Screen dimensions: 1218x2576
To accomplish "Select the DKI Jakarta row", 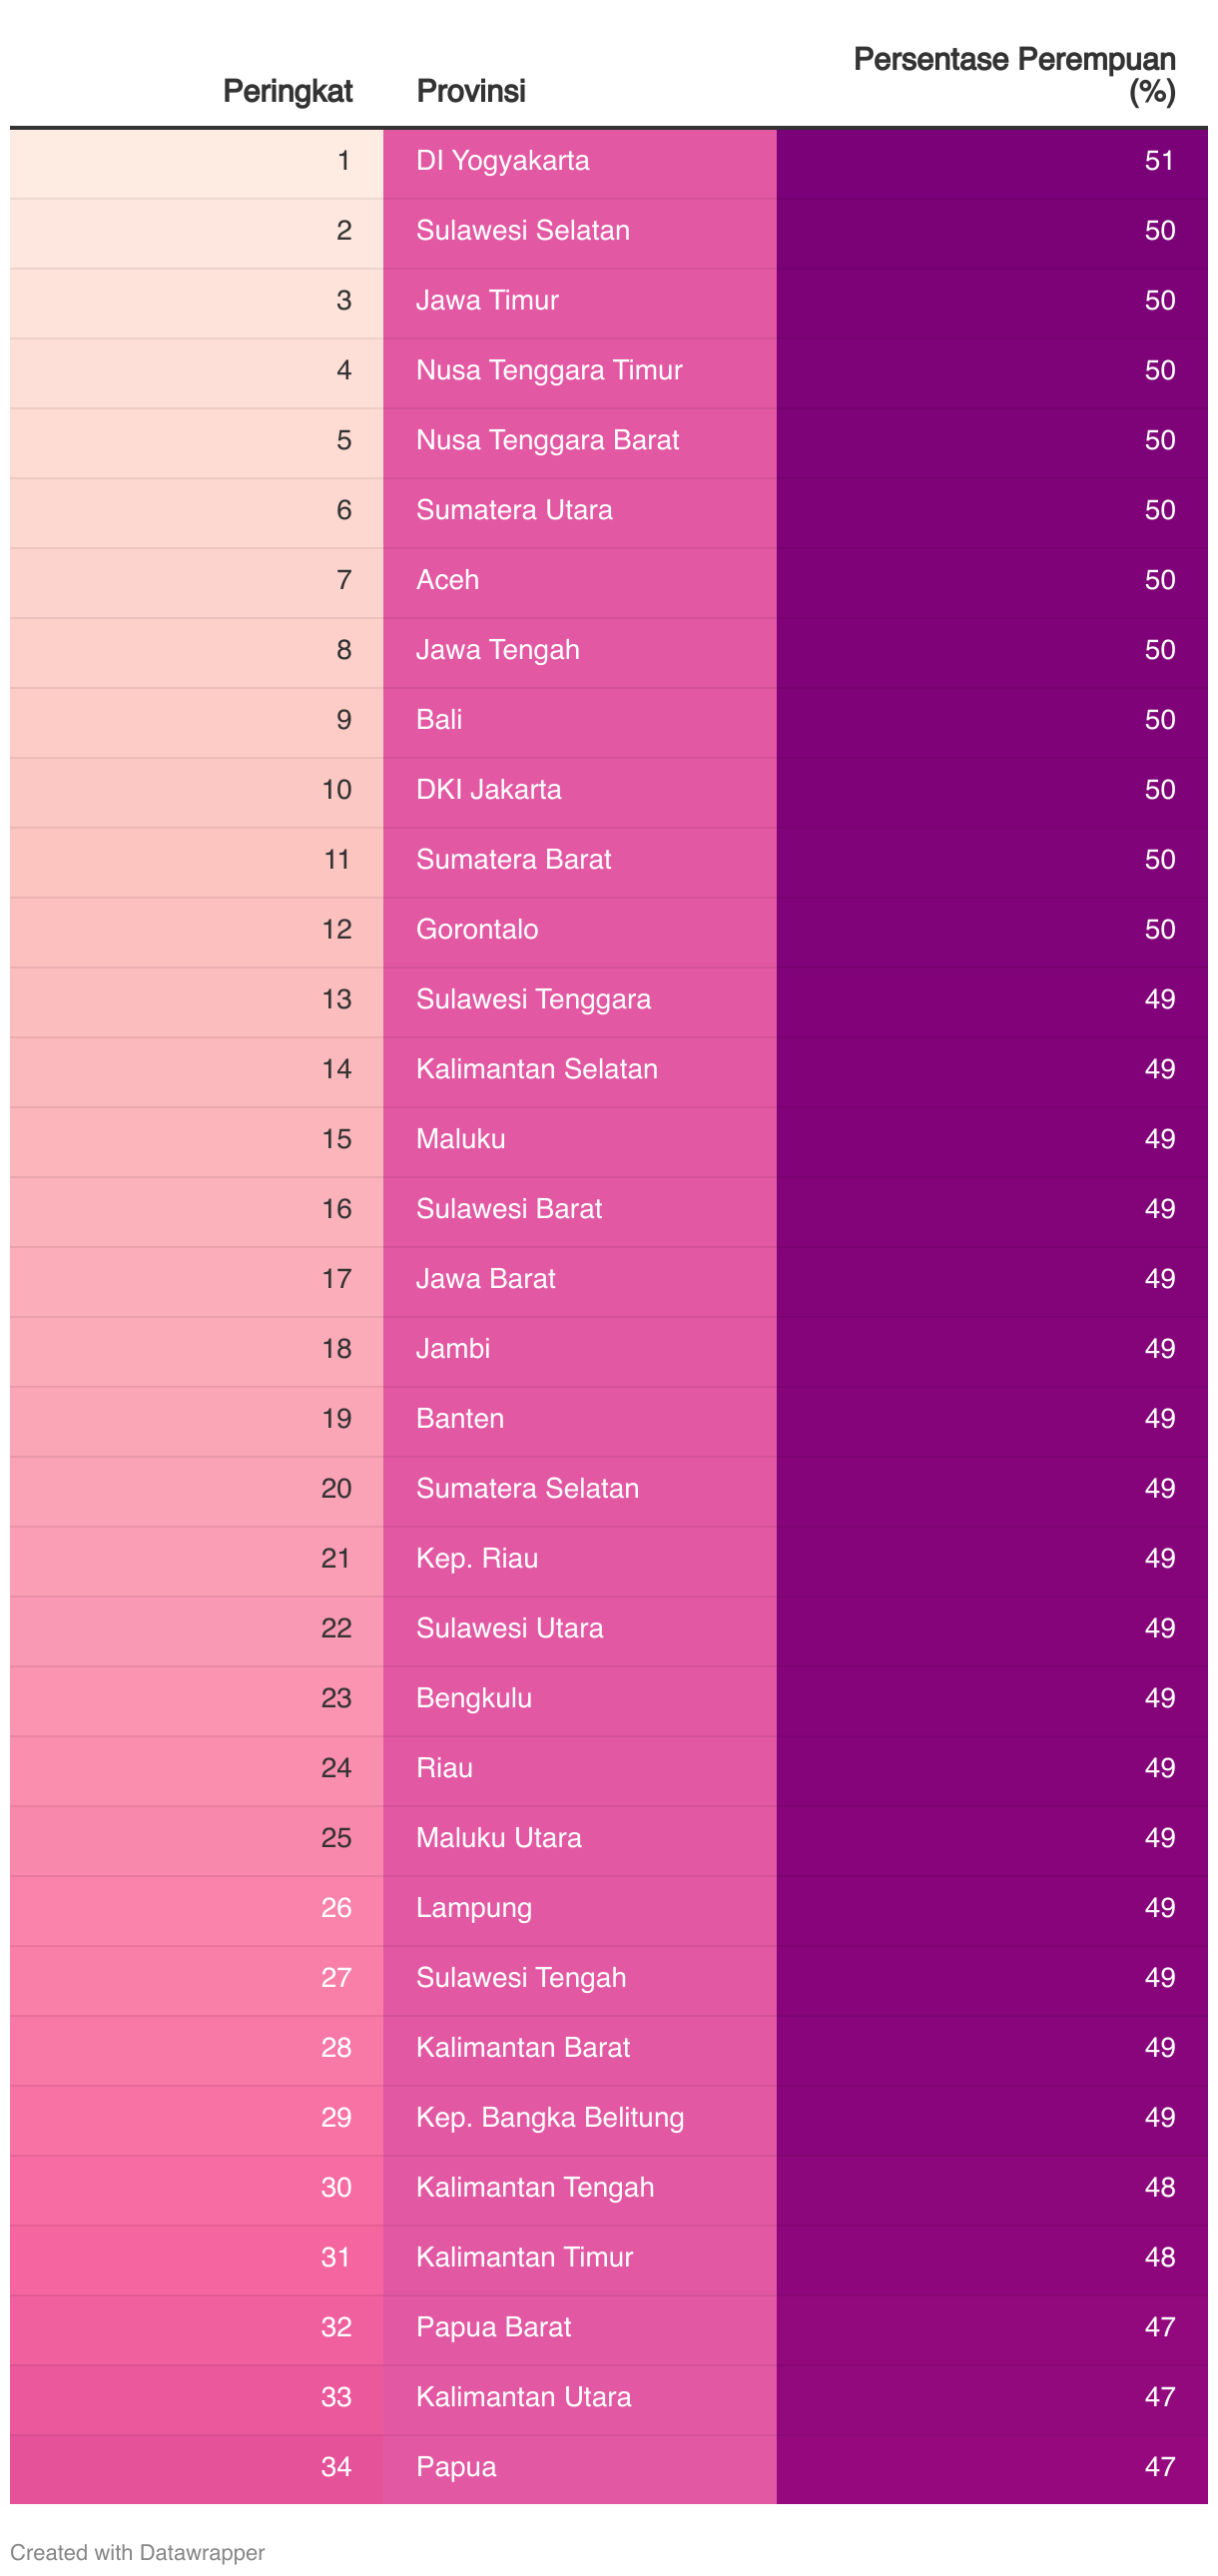I will click(x=609, y=791).
